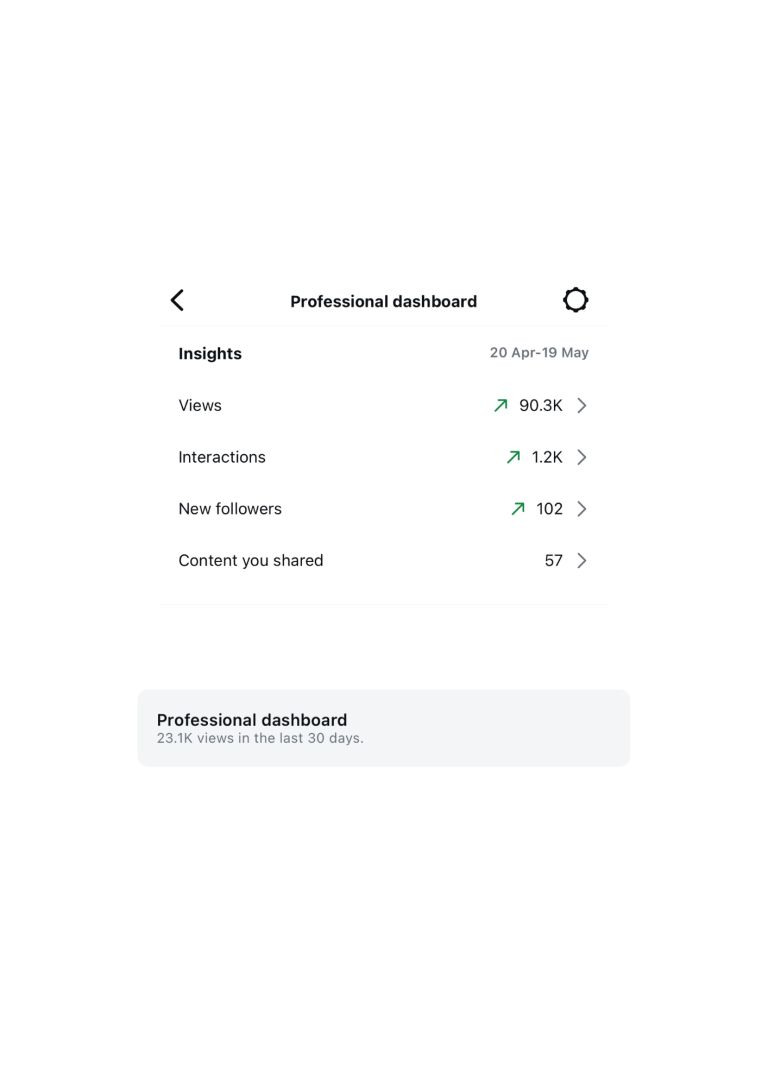Open the settings gear icon
Screen dimensions: 768x1086
pos(575,300)
